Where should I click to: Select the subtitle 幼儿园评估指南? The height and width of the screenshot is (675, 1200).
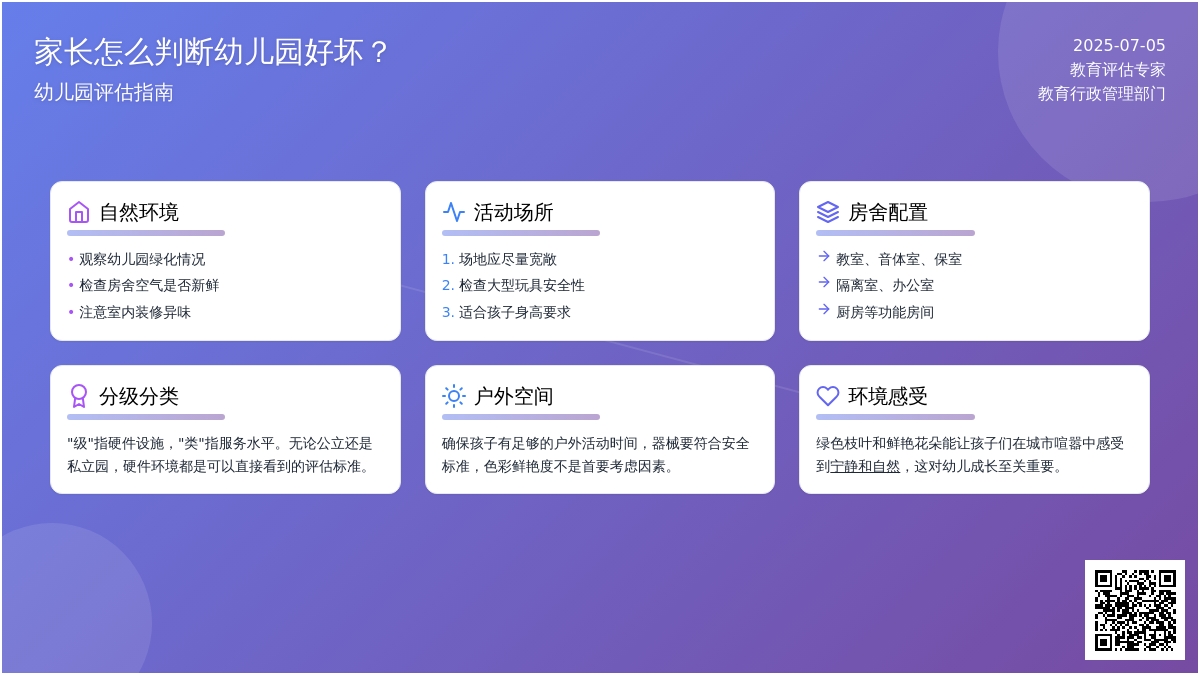pyautogui.click(x=104, y=92)
